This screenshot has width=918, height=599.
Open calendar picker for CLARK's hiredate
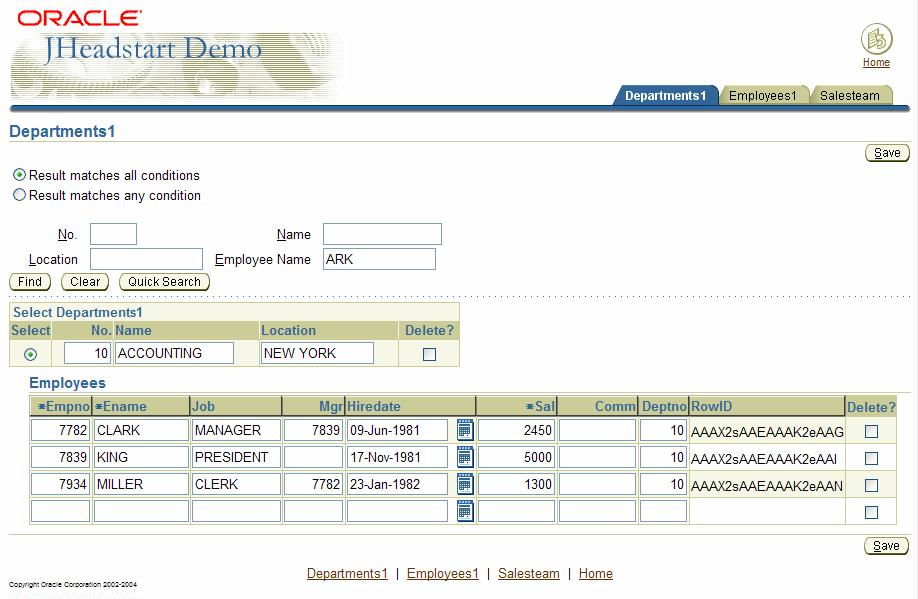[x=465, y=430]
